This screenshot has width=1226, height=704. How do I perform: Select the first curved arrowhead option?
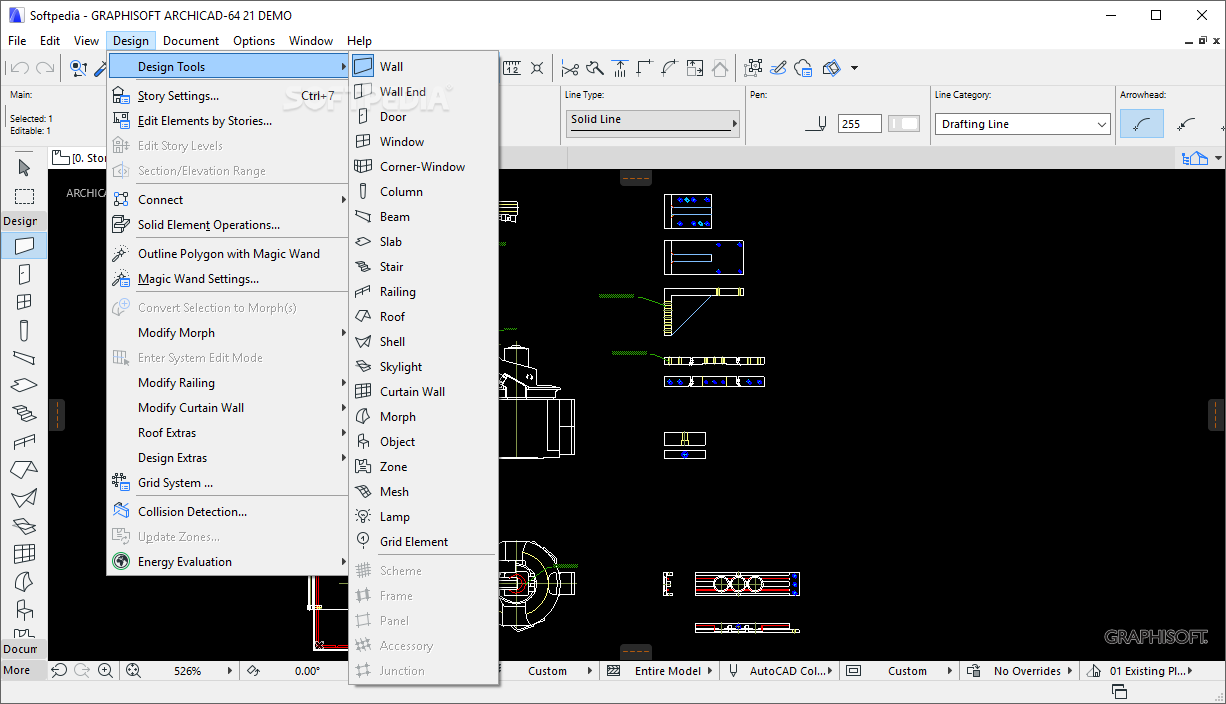click(1142, 124)
